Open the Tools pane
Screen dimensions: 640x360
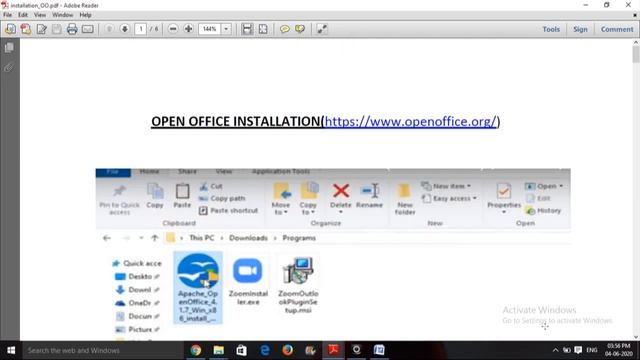(x=551, y=29)
